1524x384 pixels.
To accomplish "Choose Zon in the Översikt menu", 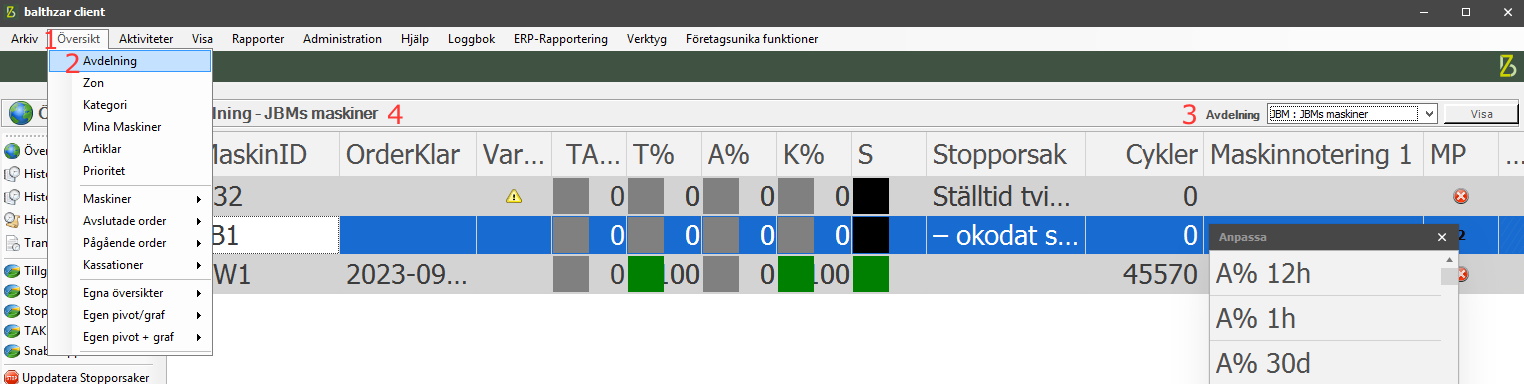I will 130,83.
